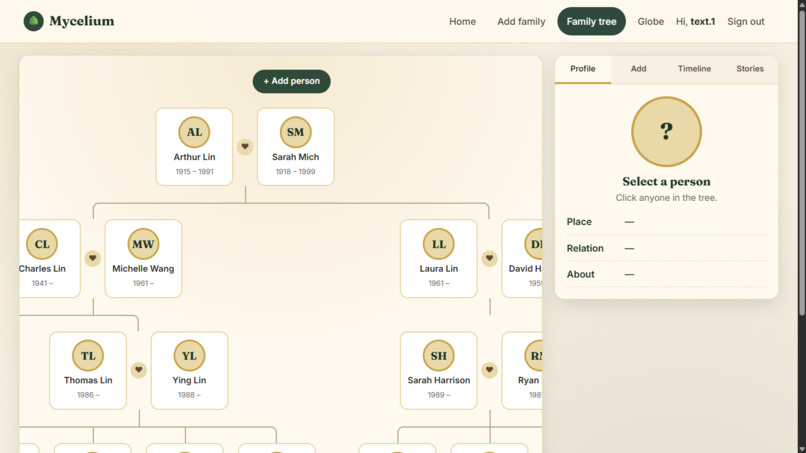Click Sarah Harrison name text
This screenshot has height=453, width=806.
[x=438, y=380]
